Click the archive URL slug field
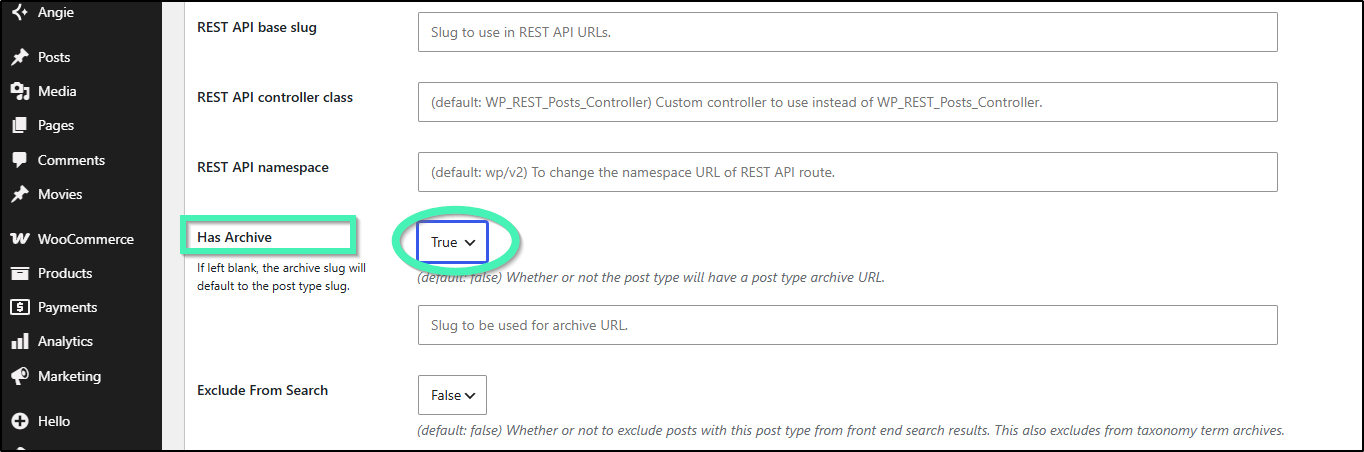Viewport: 1364px width, 452px height. (847, 325)
